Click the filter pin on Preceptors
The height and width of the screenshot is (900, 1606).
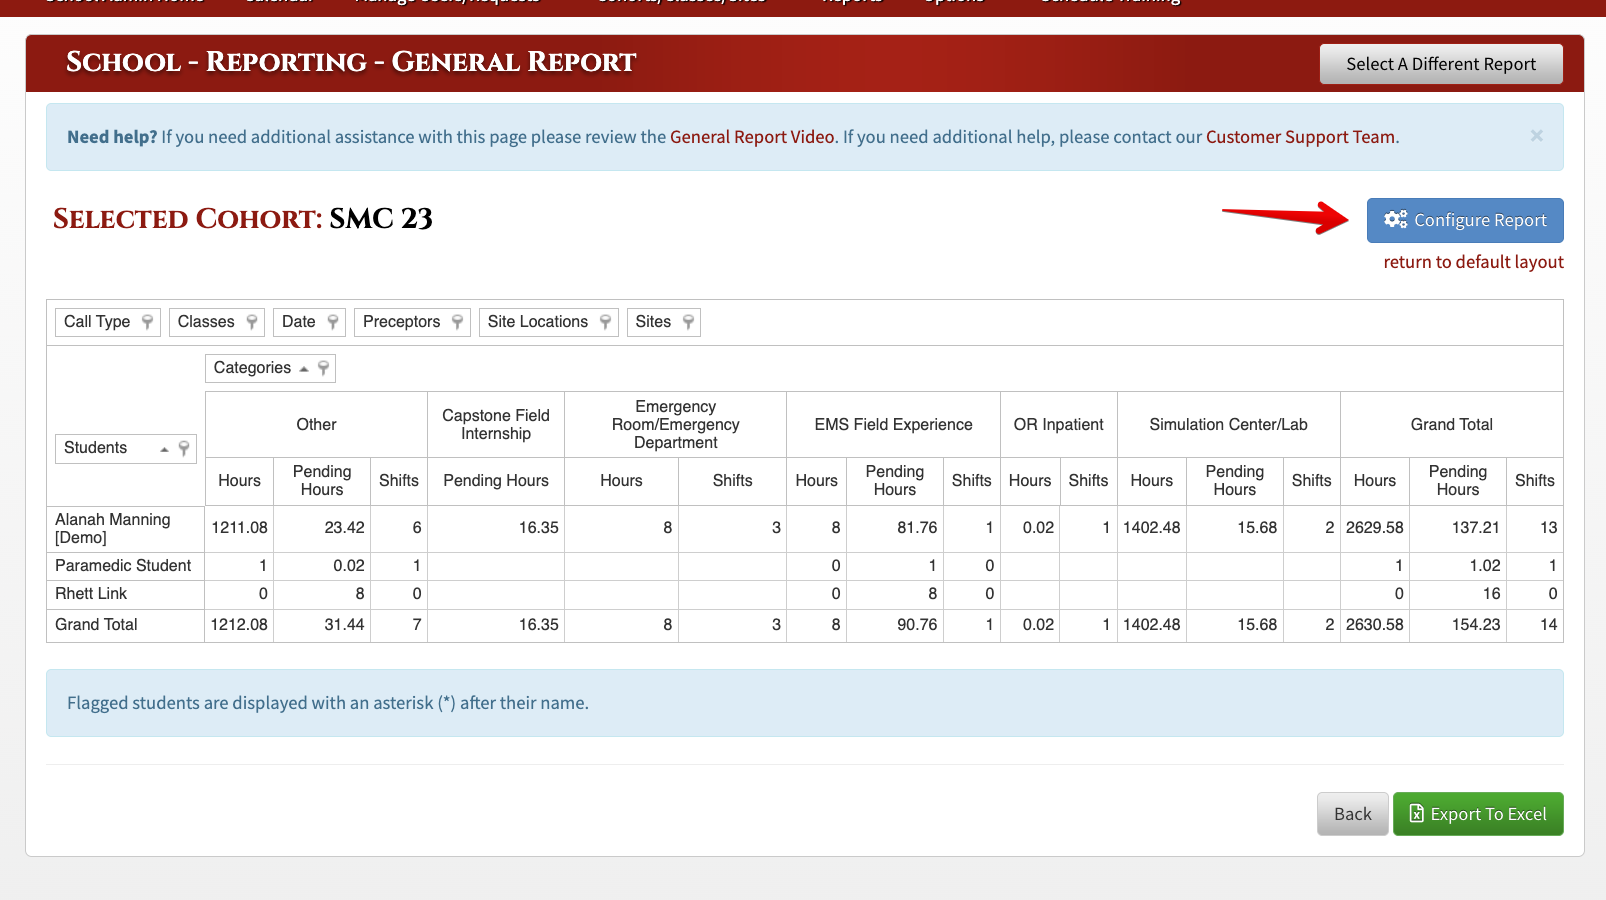457,322
